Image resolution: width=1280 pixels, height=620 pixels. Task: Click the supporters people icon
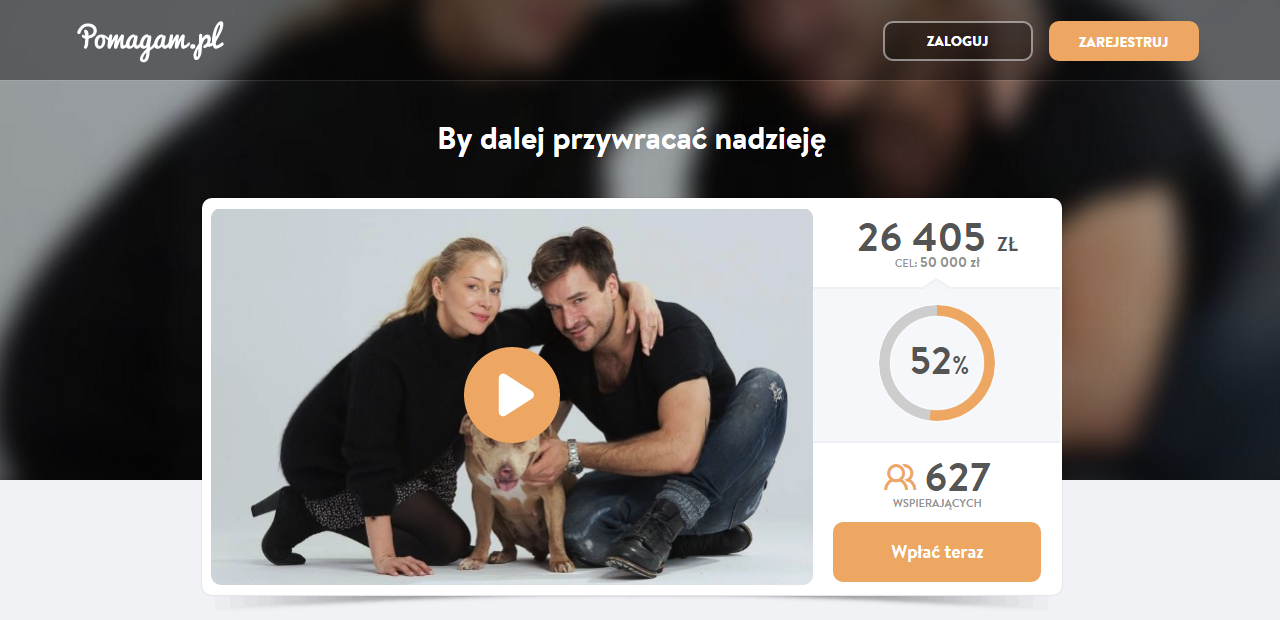coord(900,476)
